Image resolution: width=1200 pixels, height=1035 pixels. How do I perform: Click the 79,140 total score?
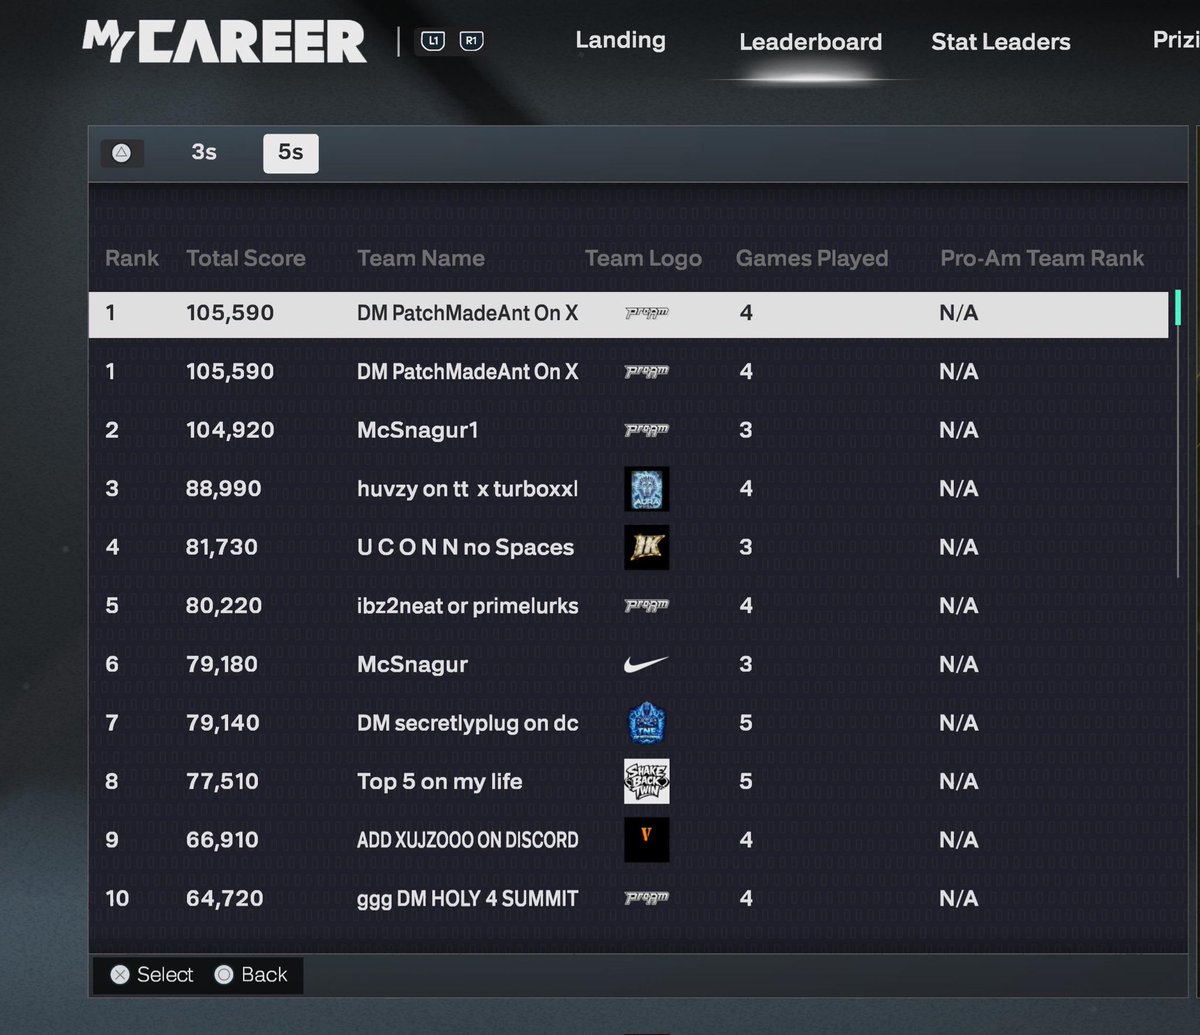point(222,723)
